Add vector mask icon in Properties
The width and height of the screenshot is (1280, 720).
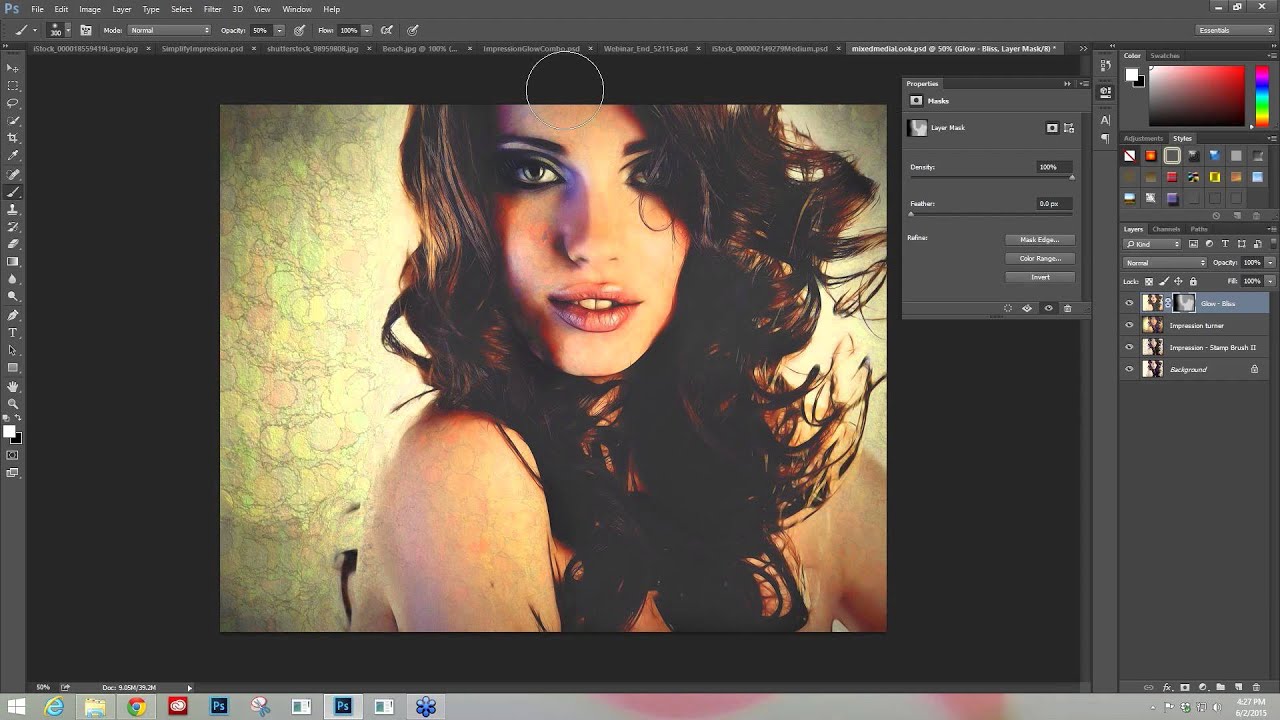pos(1069,128)
